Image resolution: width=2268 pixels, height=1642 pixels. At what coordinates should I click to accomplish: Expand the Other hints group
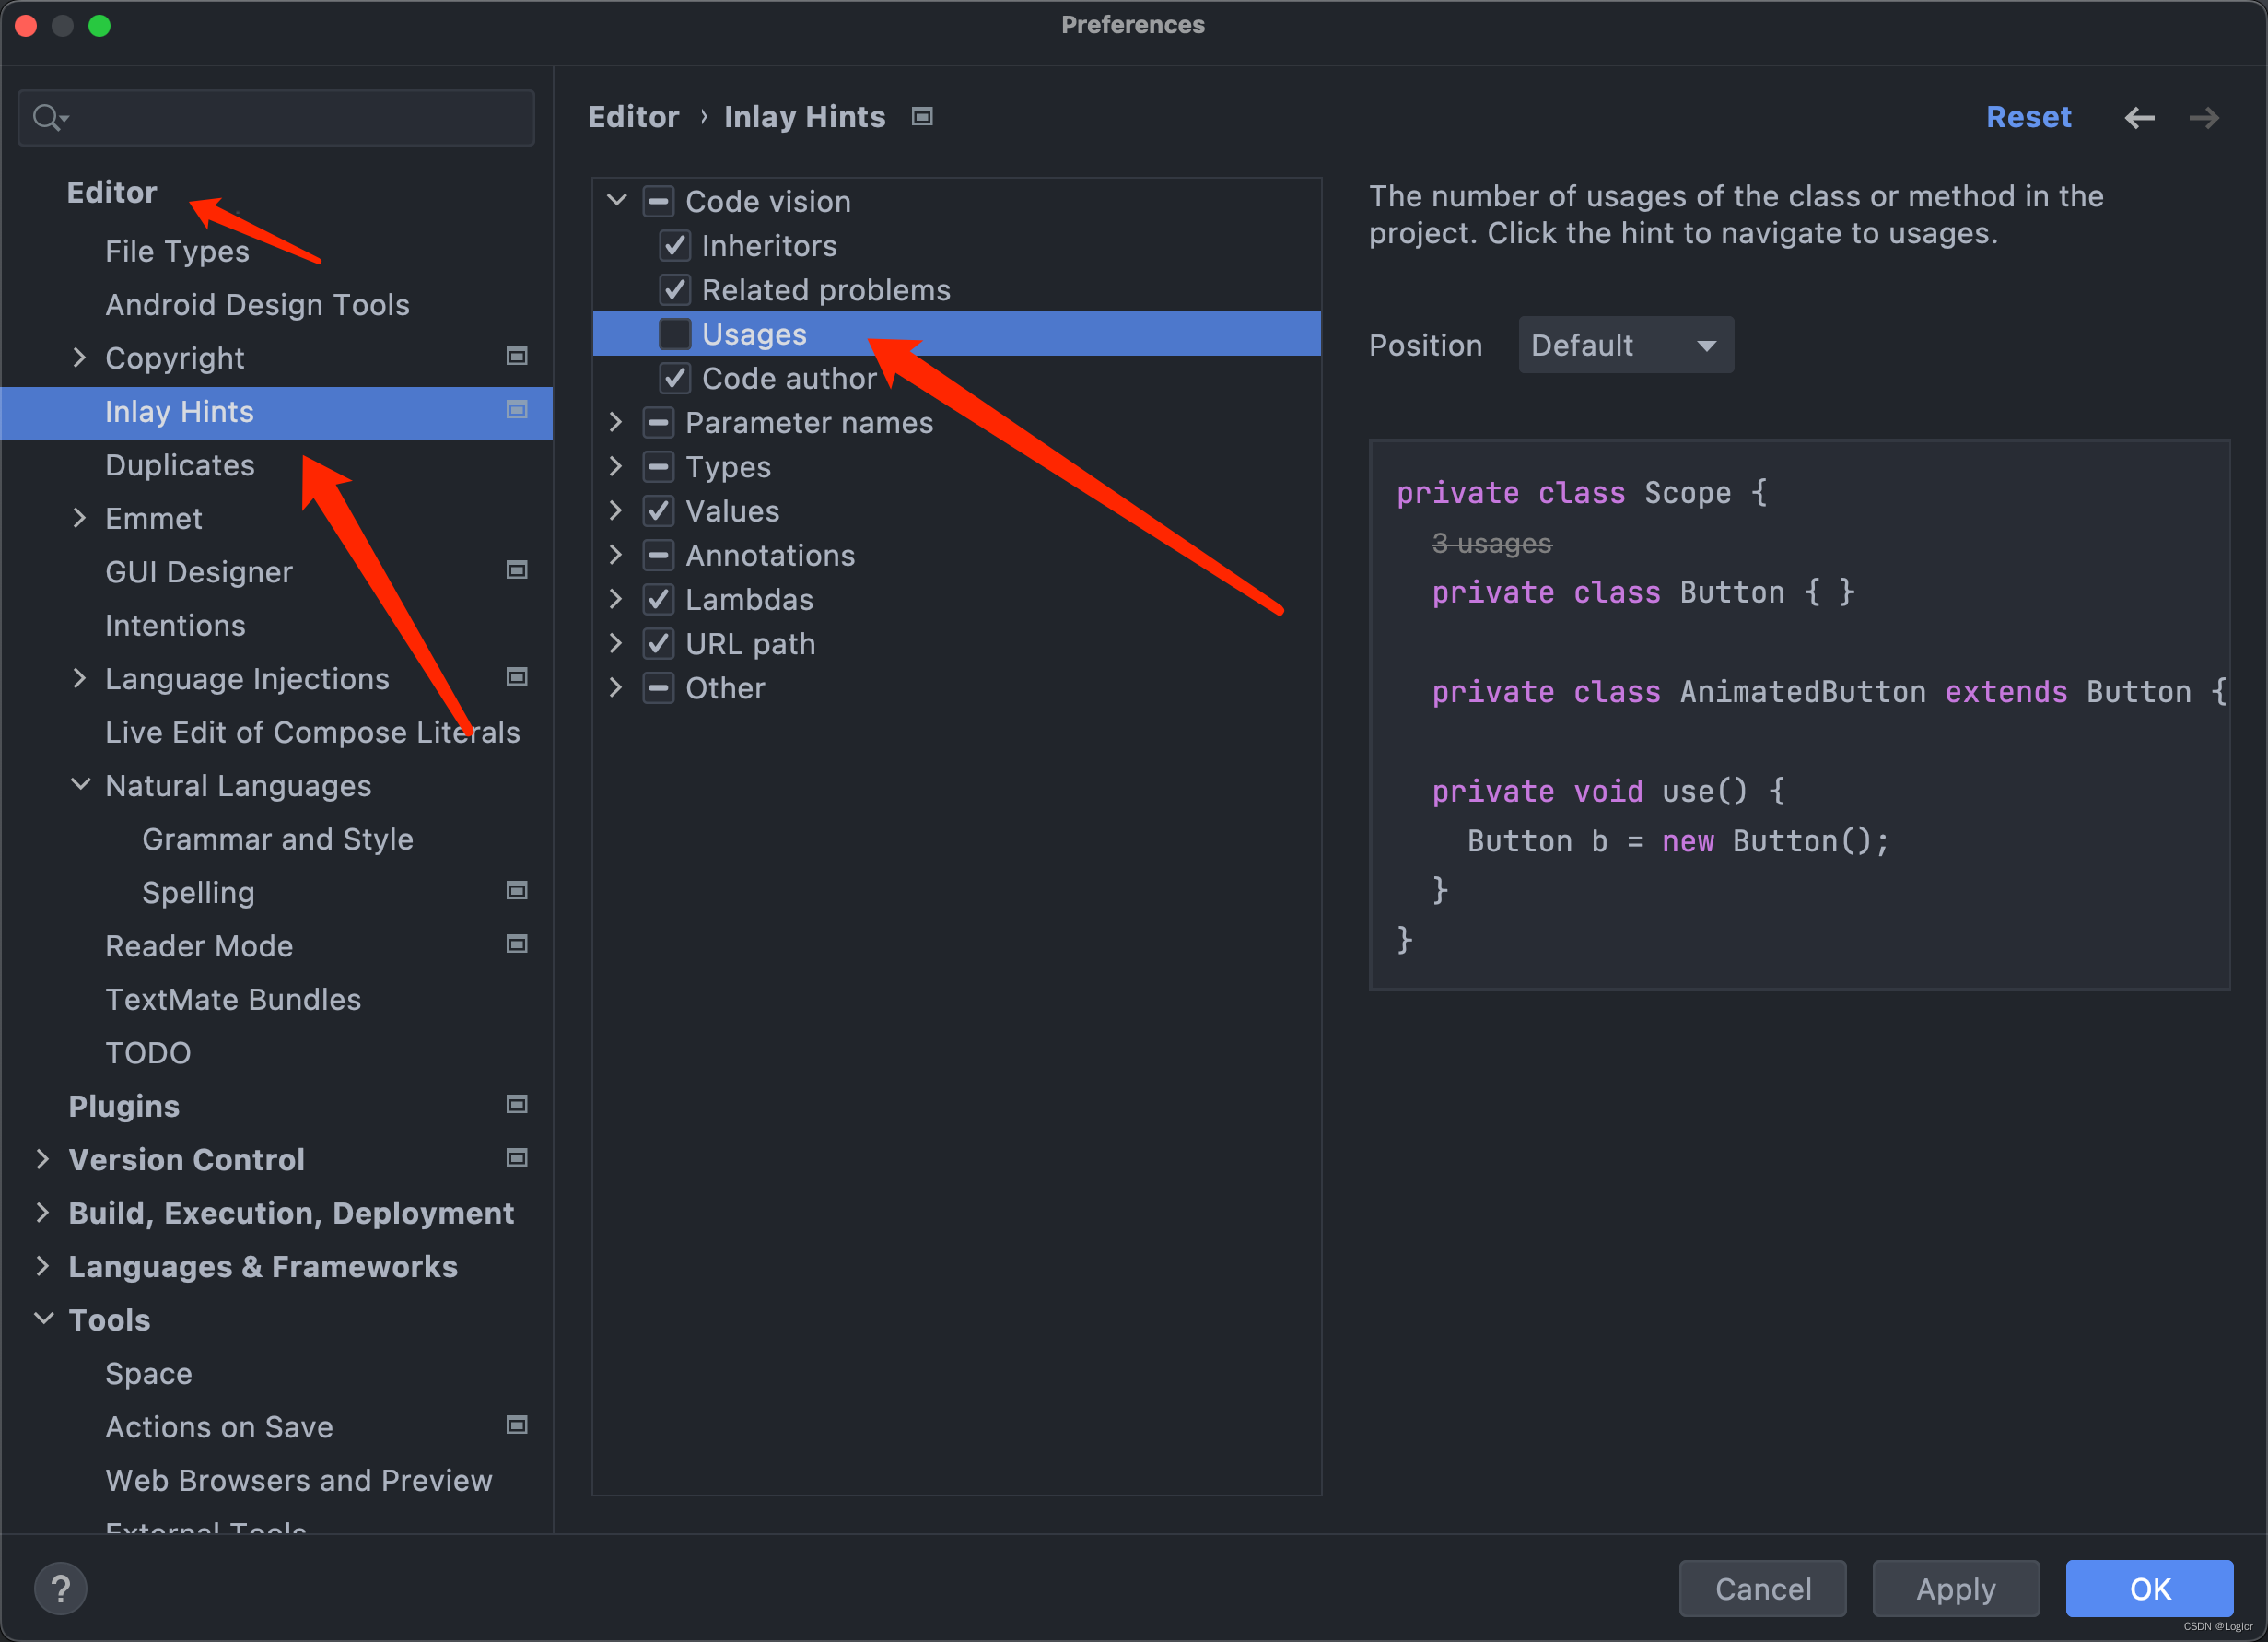(616, 688)
